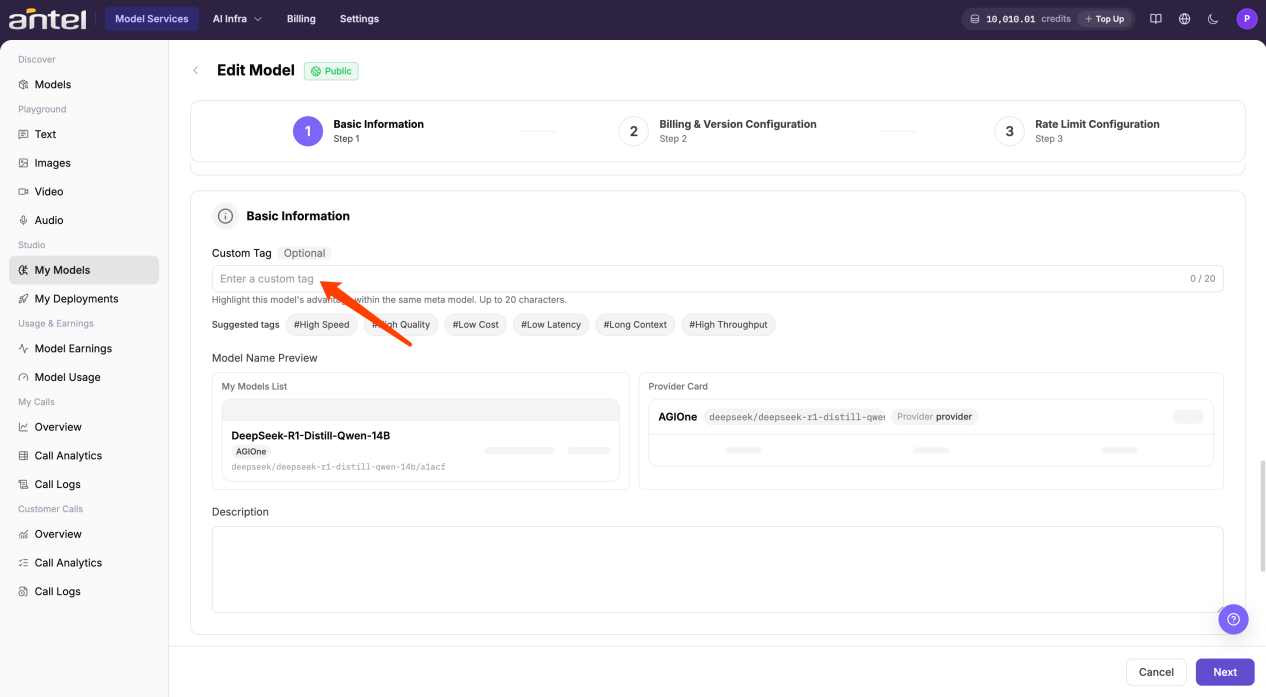Click the model path deepseek-r1-distill-qwen-14b/a1acf
This screenshot has height=697, width=1266.
tap(338, 467)
